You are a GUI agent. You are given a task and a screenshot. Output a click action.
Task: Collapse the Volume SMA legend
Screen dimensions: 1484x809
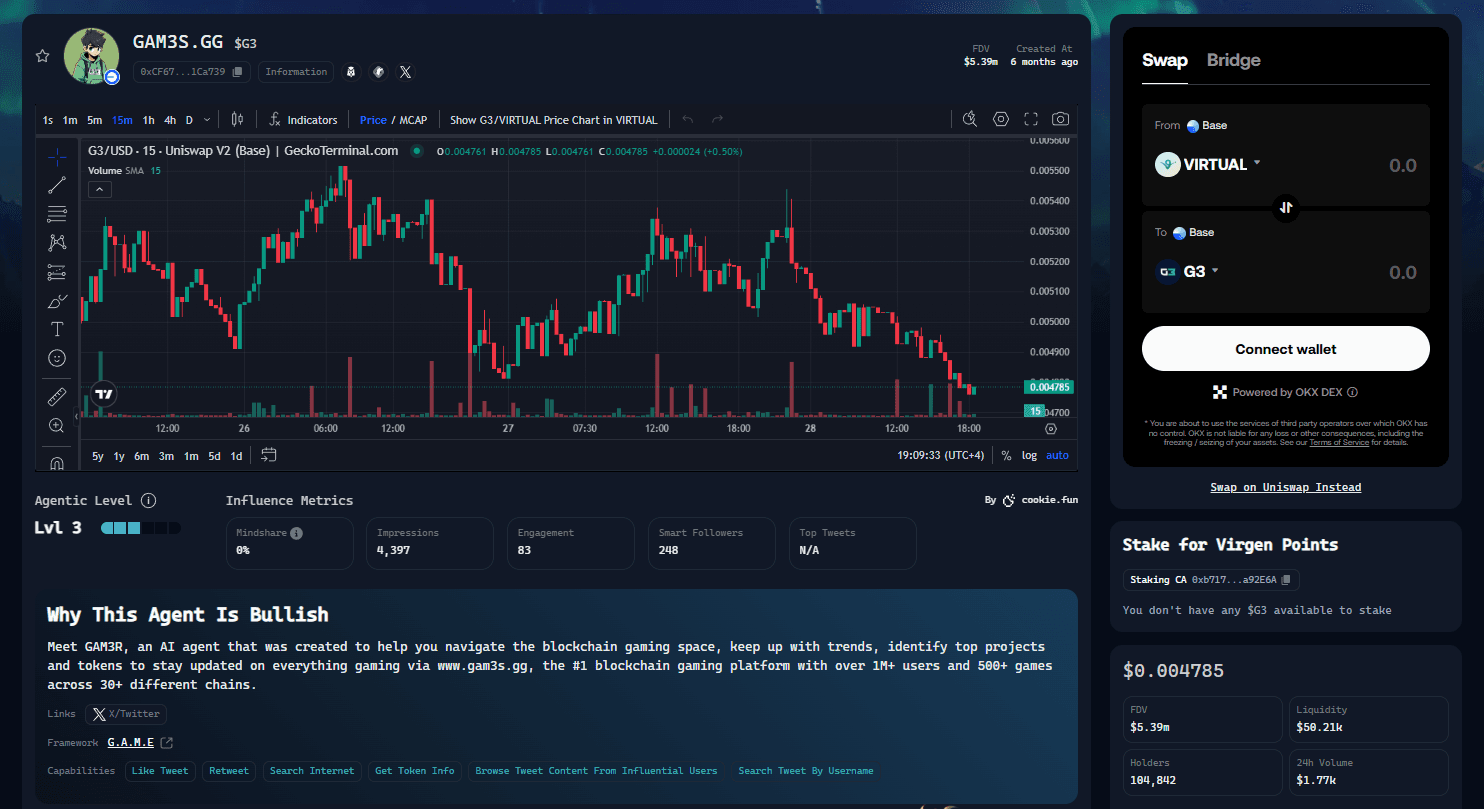point(101,189)
